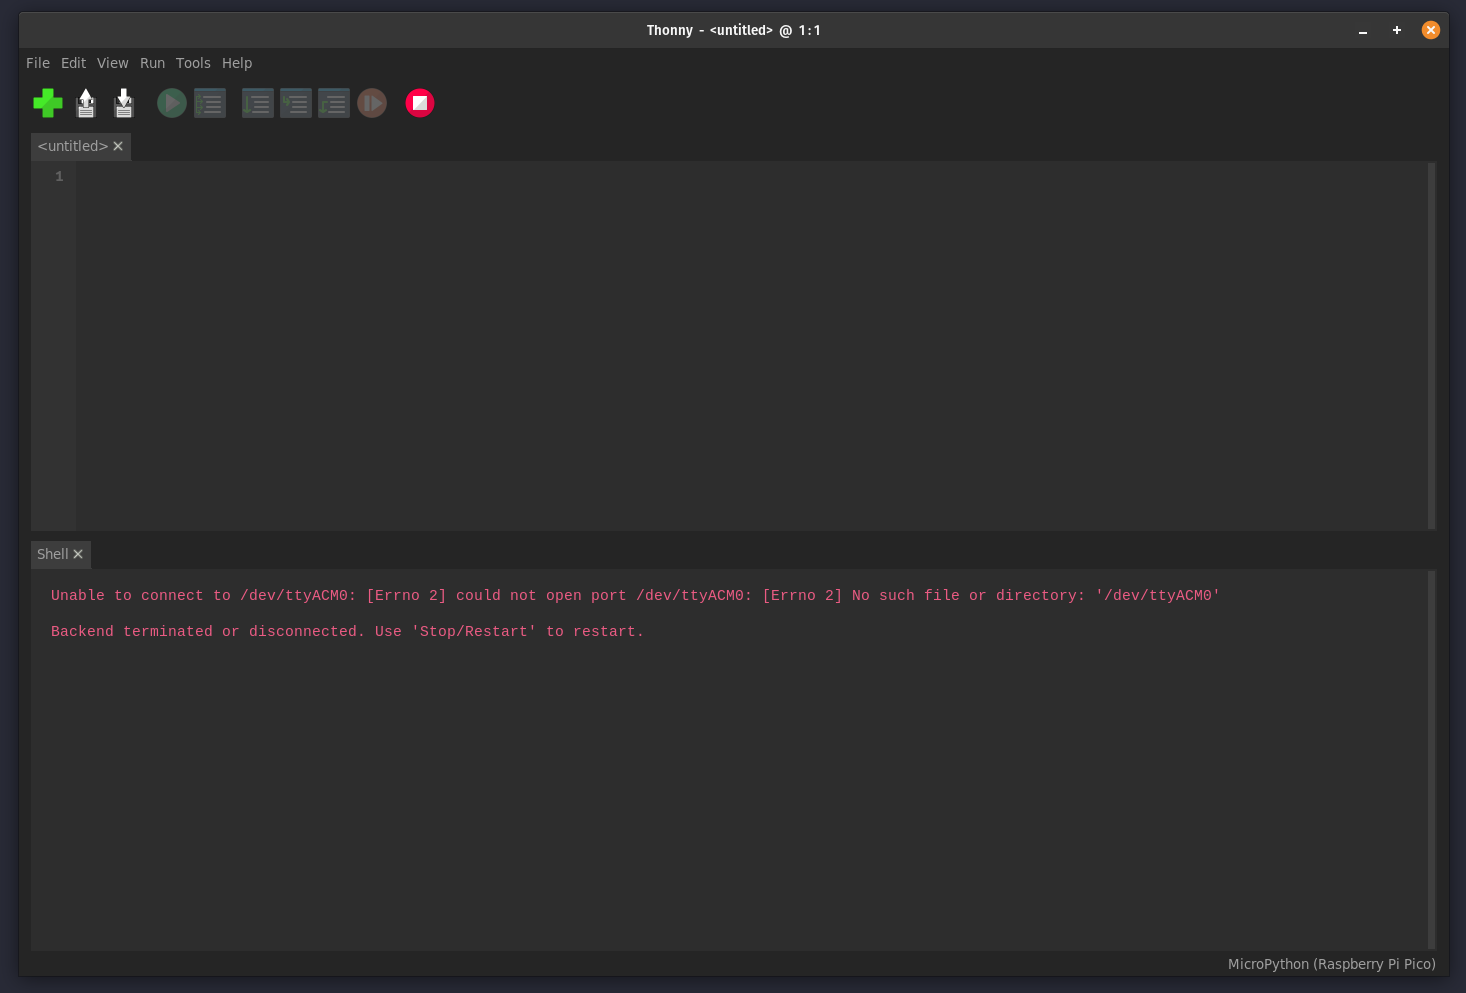Close the Shell panel tab
Viewport: 1466px width, 993px height.
(78, 554)
